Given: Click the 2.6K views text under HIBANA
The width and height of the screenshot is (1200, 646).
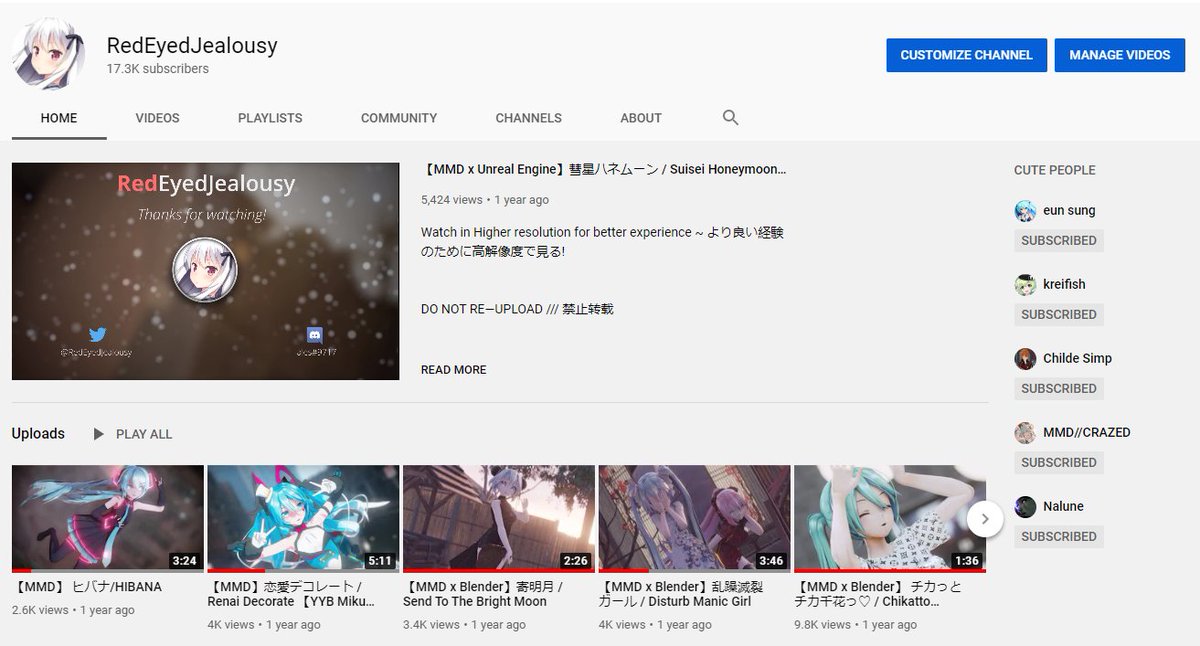Looking at the screenshot, I should pos(41,610).
